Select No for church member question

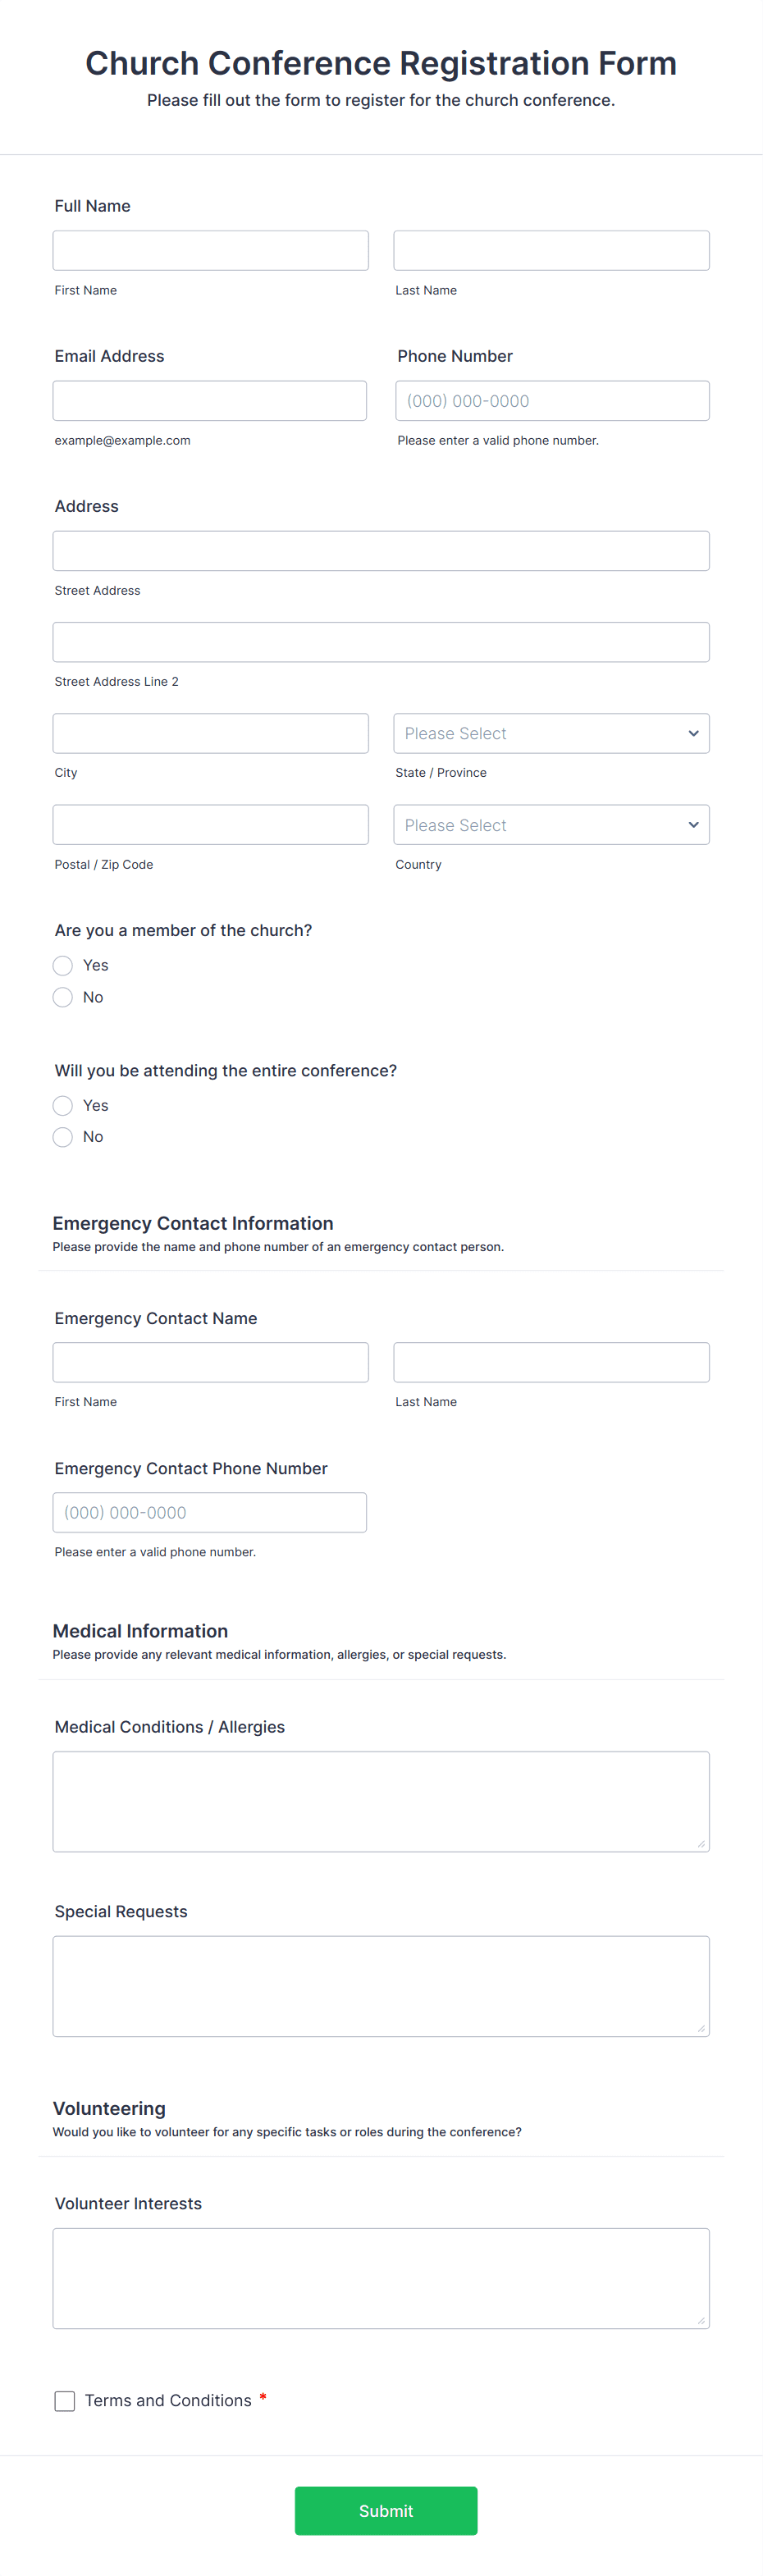click(63, 997)
